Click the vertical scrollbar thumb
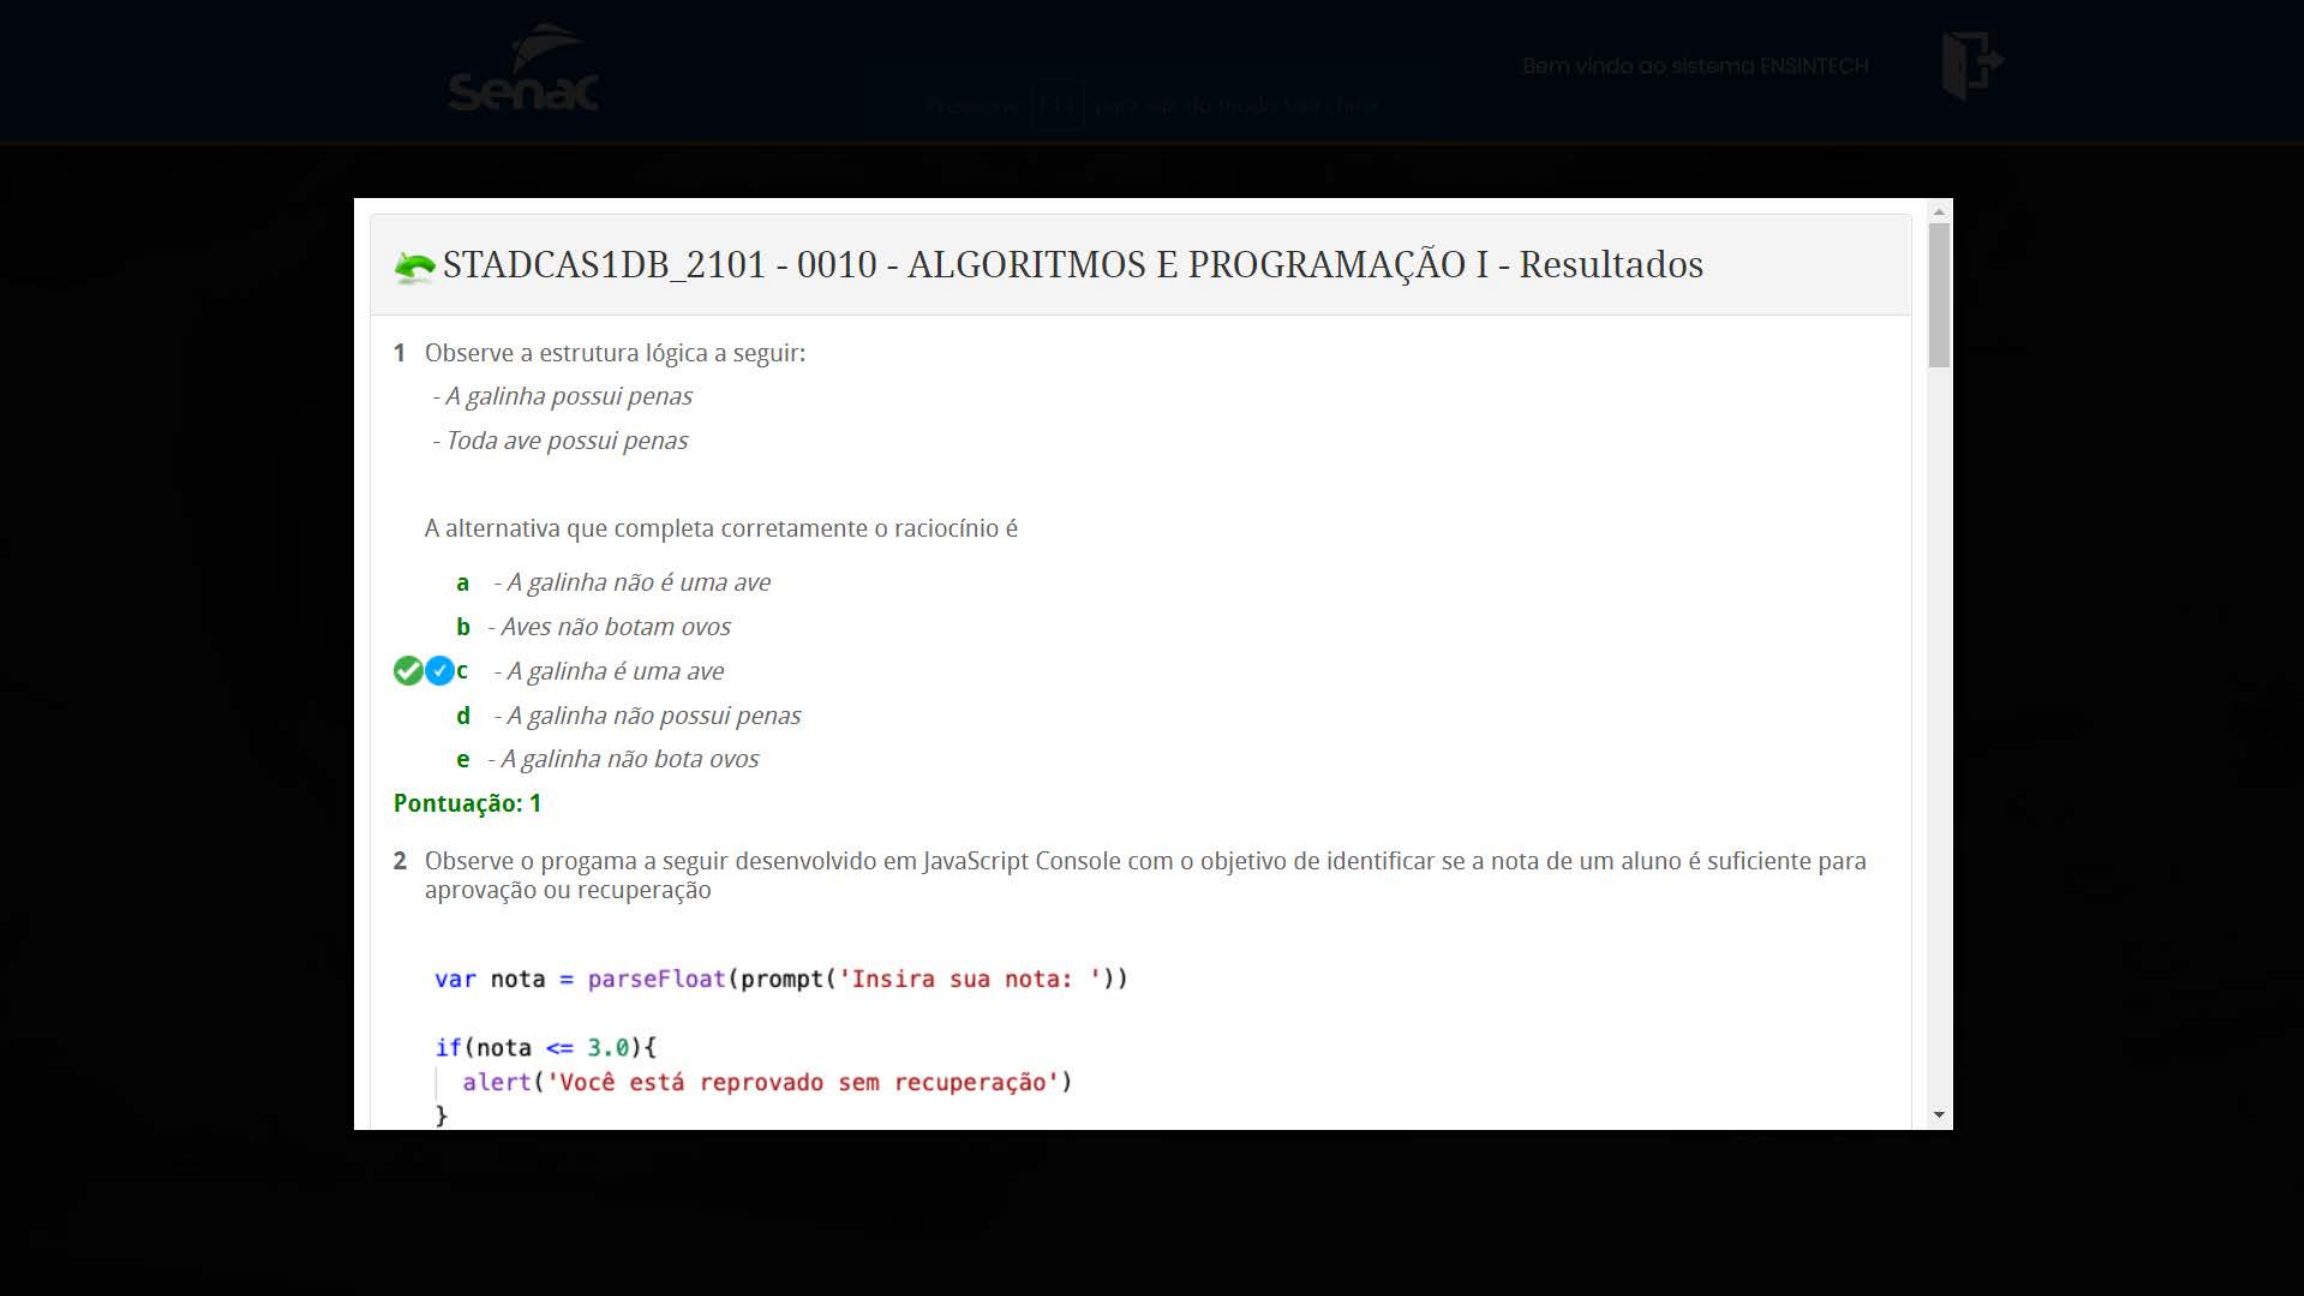 [1939, 295]
